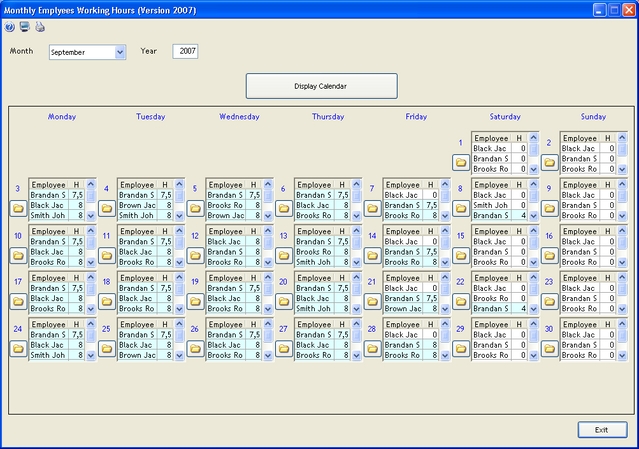Open the folder for day 8
Screen dimensions: 639x449
[x=461, y=209]
